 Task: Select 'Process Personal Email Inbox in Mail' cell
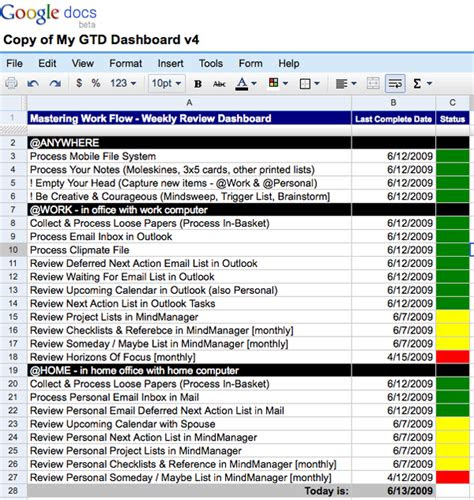point(189,397)
